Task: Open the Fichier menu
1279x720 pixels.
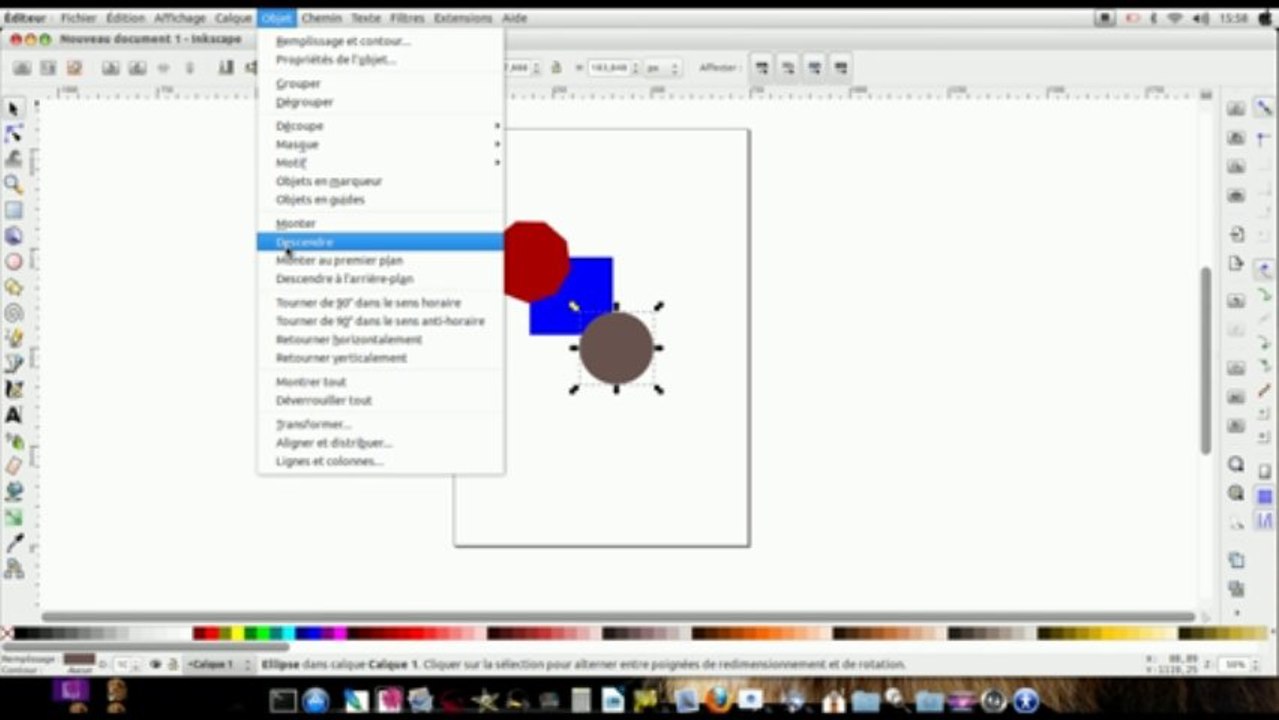Action: [x=78, y=18]
